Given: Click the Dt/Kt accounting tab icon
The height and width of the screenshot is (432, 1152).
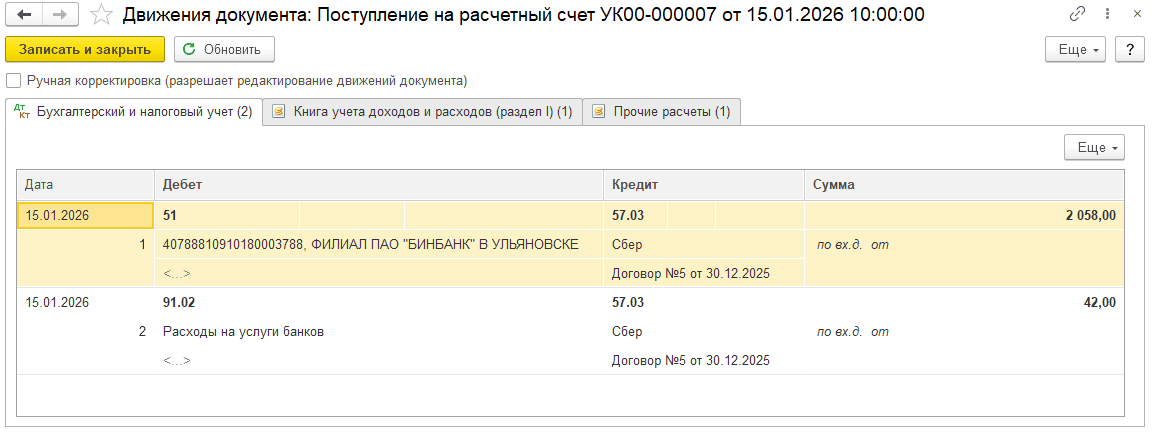Looking at the screenshot, I should click(21, 112).
